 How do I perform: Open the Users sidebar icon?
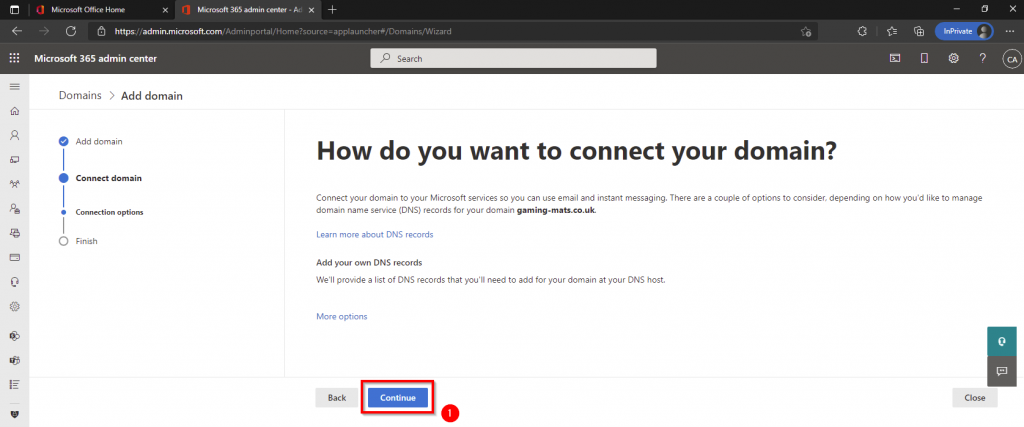(14, 135)
